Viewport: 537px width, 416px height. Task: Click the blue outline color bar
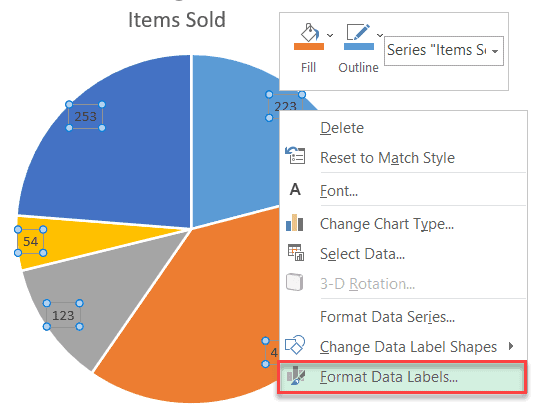click(x=359, y=47)
